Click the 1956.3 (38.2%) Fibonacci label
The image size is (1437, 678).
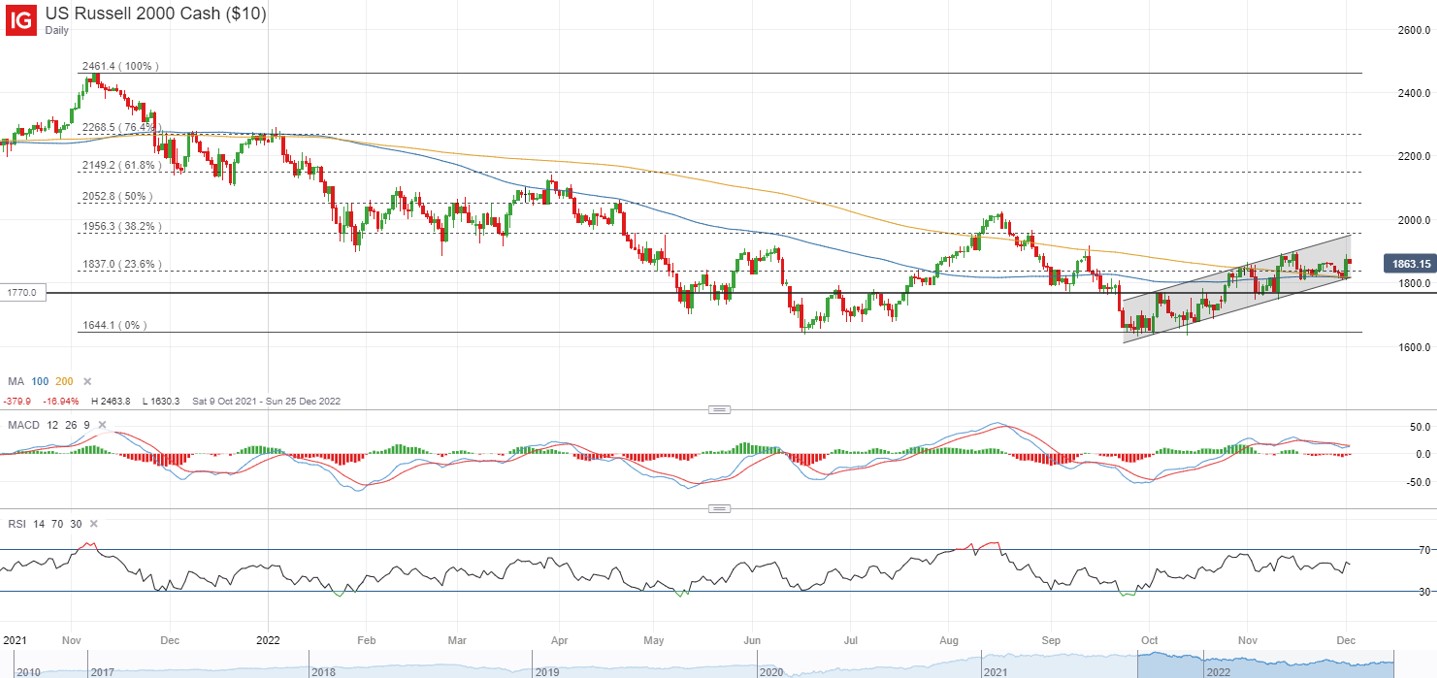click(x=120, y=226)
